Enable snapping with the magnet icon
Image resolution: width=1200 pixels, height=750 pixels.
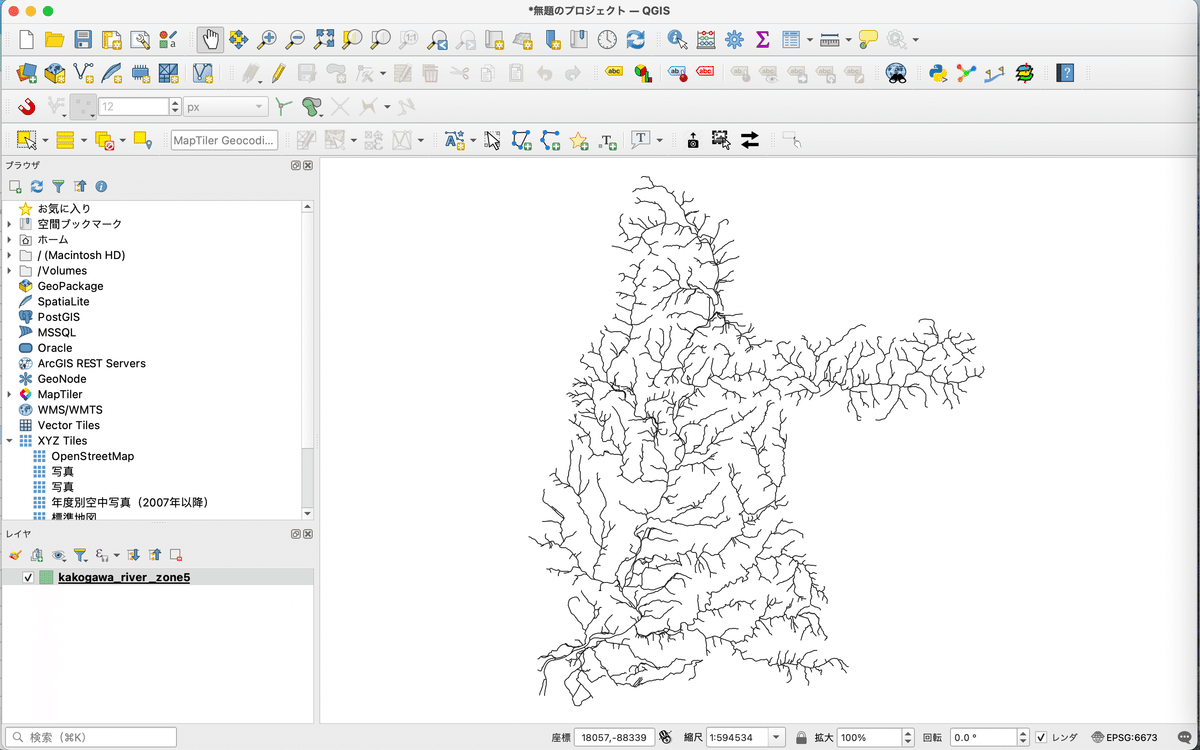click(x=27, y=106)
